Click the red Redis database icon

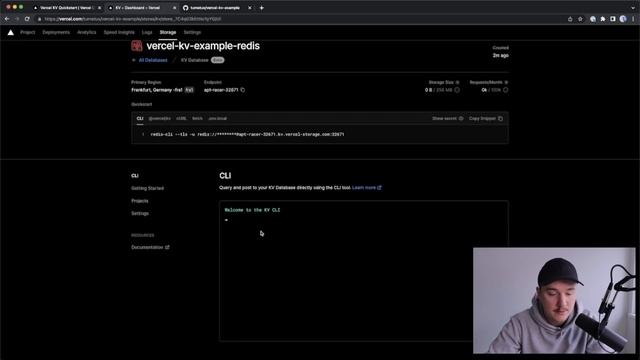[137, 46]
